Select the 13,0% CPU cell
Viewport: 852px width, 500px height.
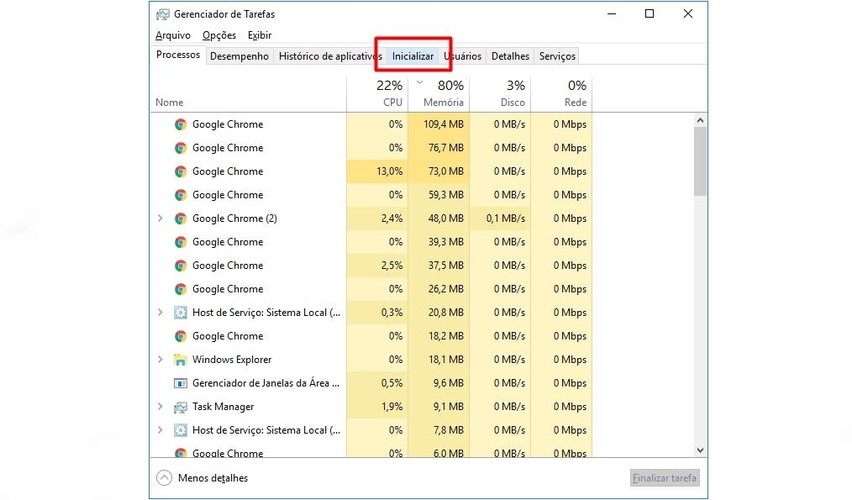coord(377,171)
